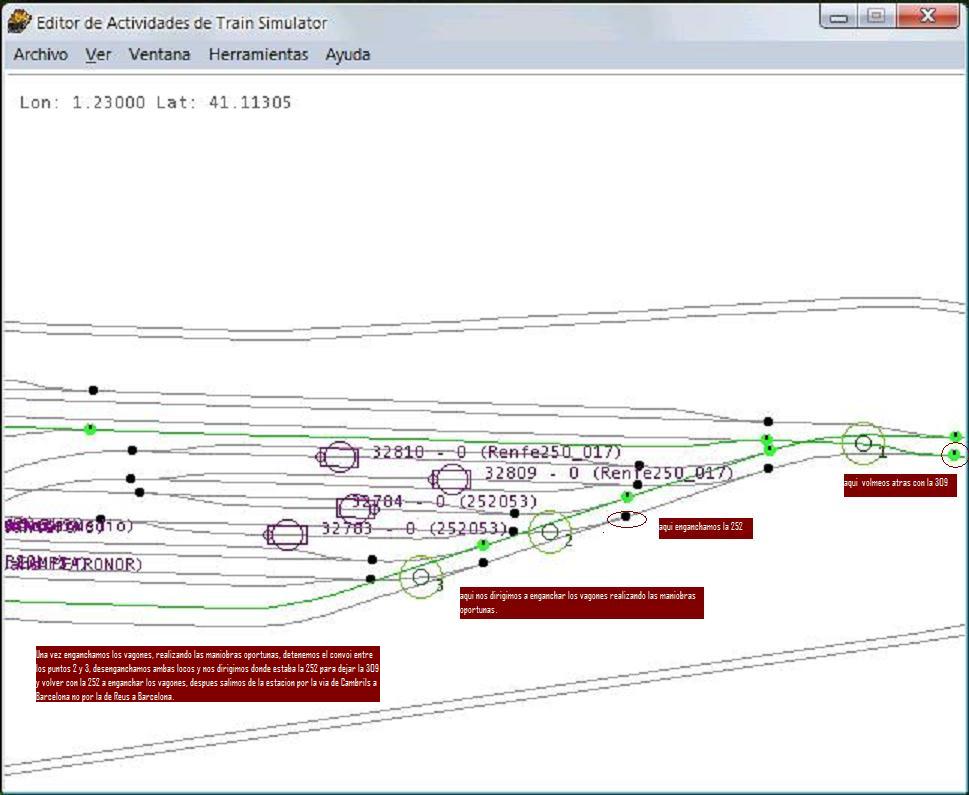969x795 pixels.
Task: Click the train icon labeled 32704
Action: point(354,507)
